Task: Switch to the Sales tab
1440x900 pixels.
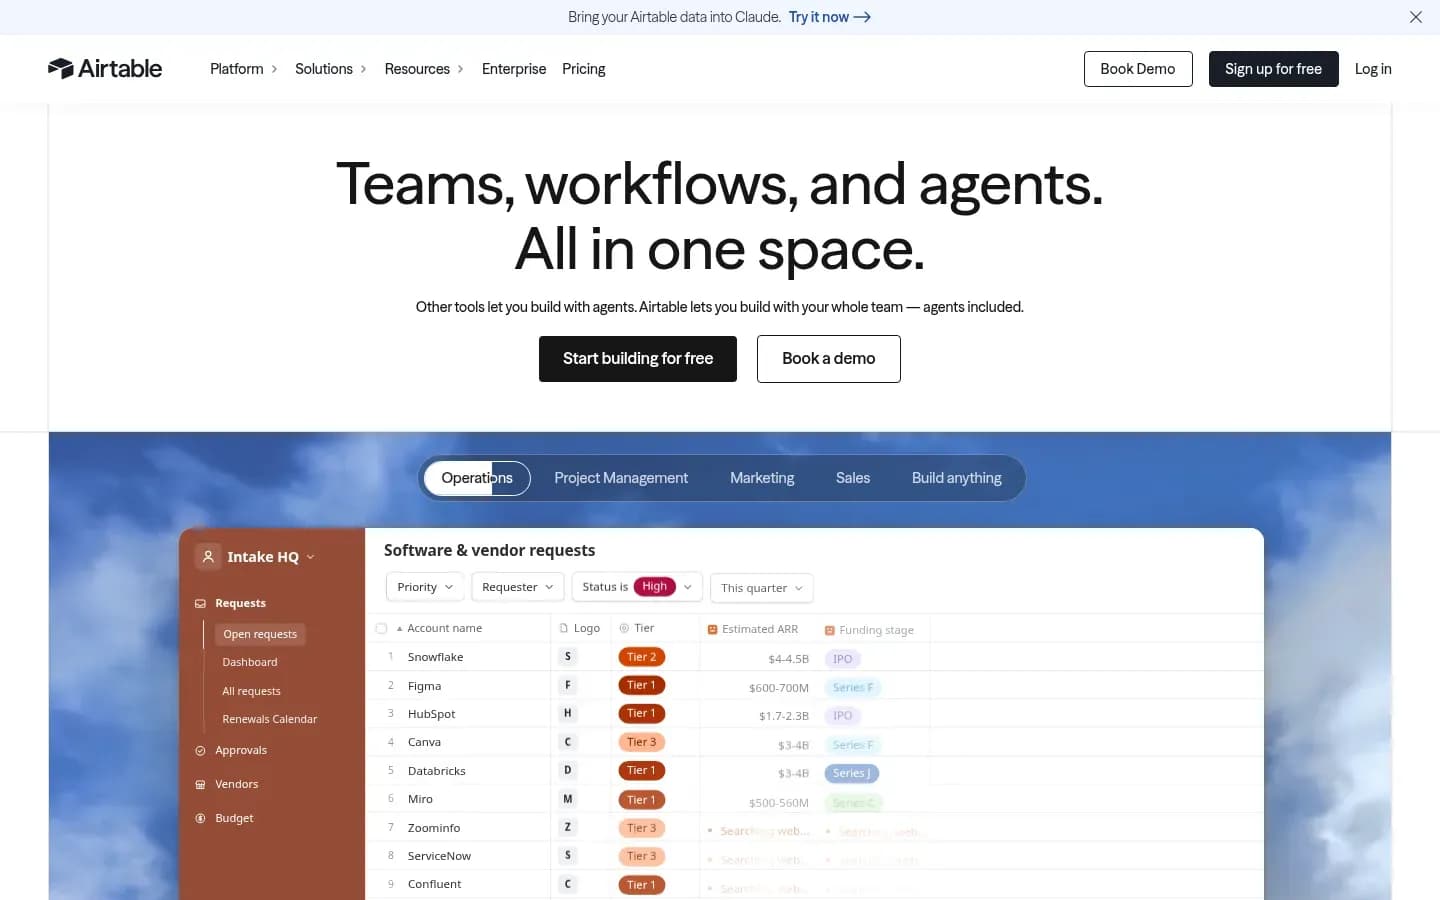Action: [853, 478]
